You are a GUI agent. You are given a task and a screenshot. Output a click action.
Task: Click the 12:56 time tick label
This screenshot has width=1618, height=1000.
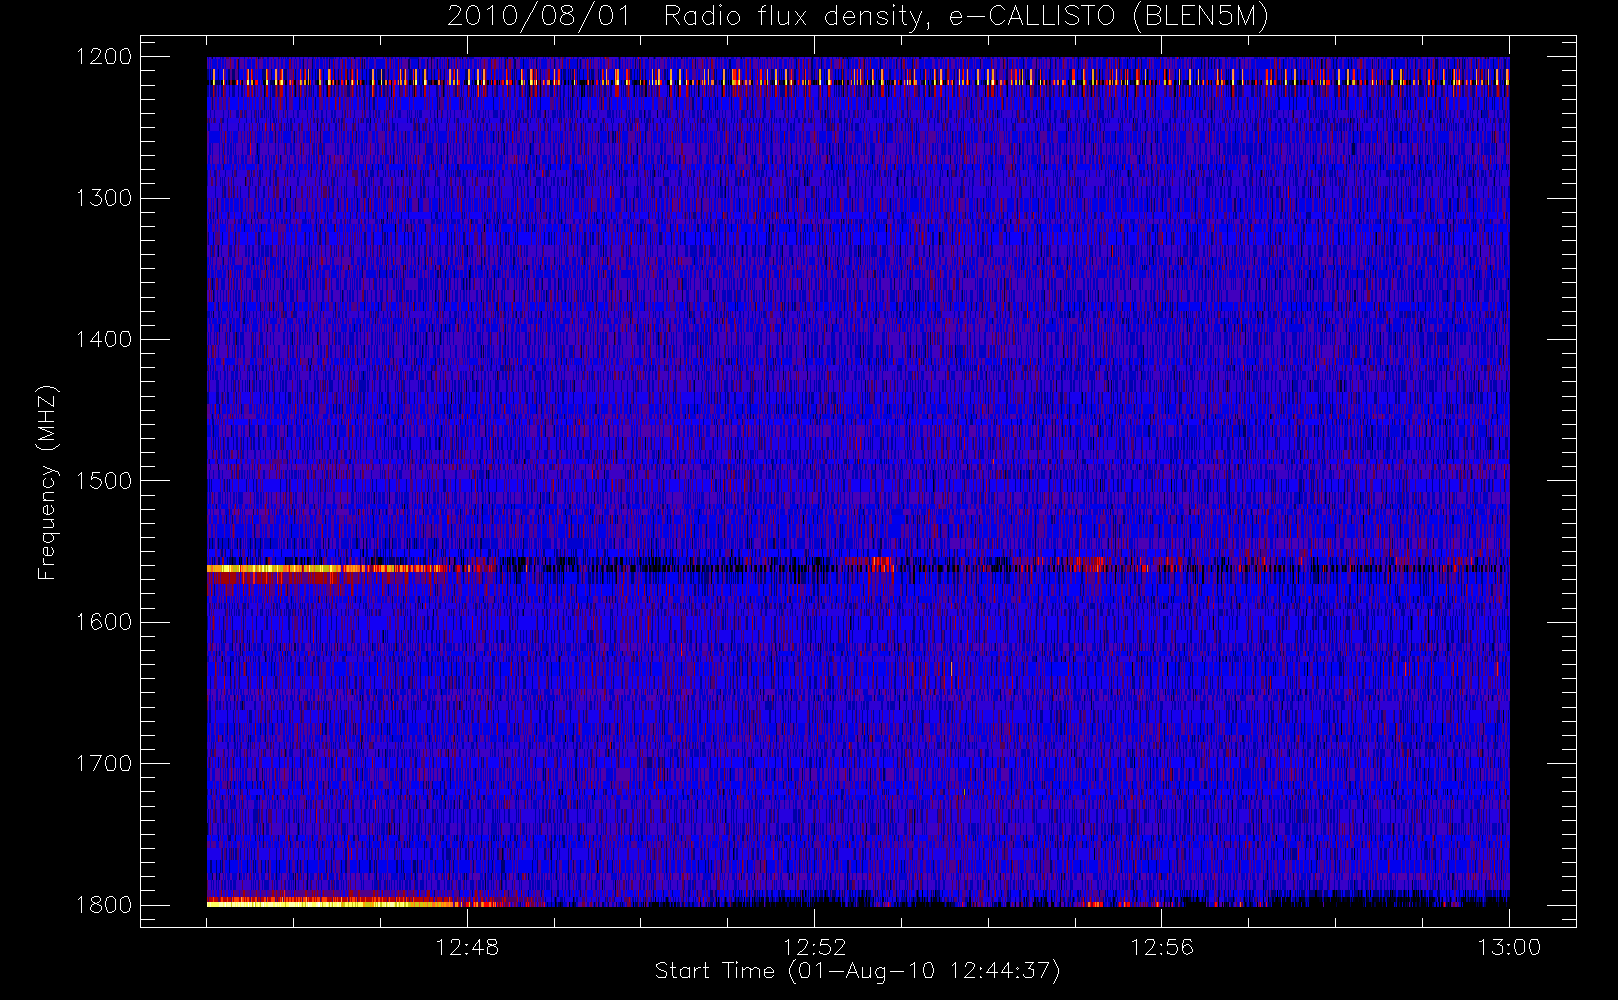(1162, 947)
